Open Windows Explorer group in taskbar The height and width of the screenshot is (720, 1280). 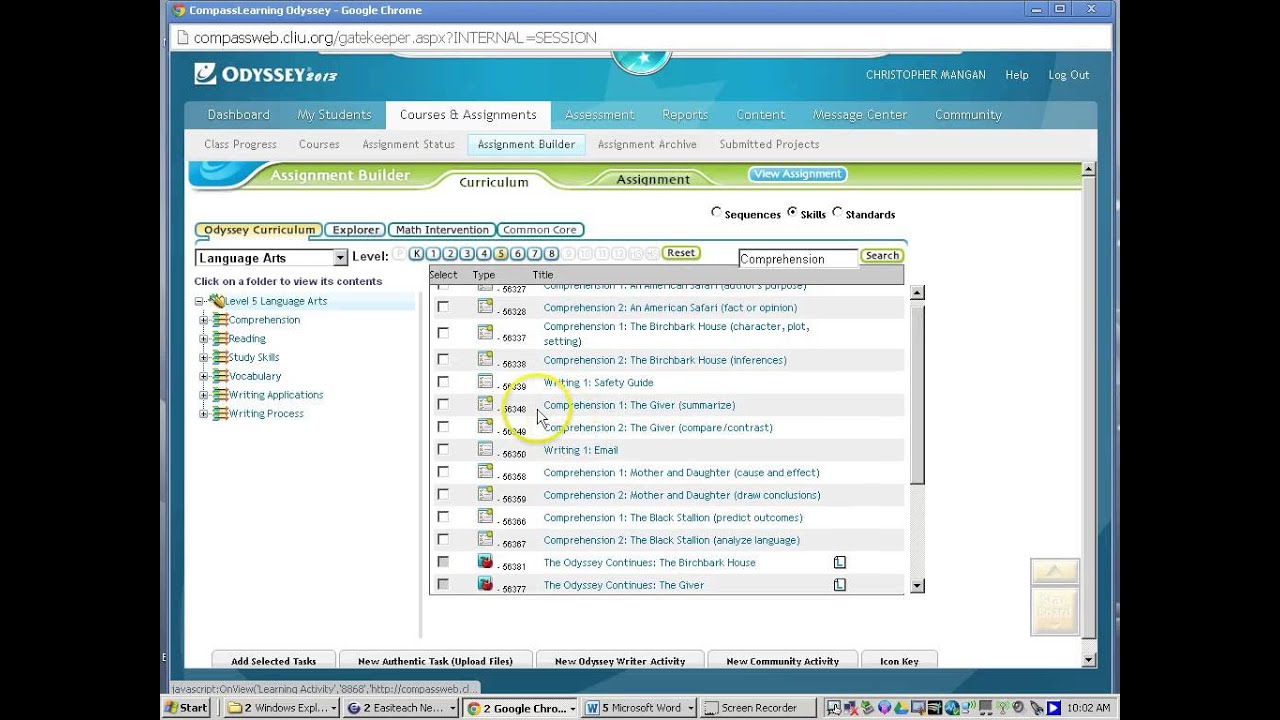point(281,707)
